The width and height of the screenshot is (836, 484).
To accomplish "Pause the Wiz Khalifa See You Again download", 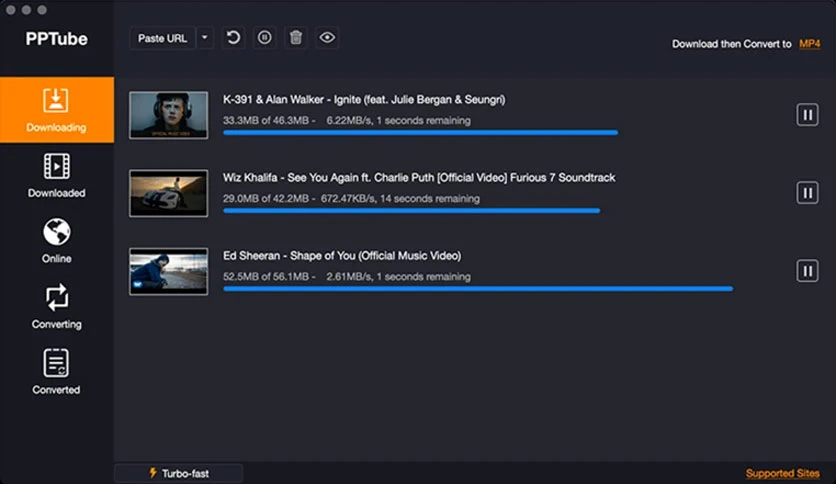I will click(x=807, y=193).
